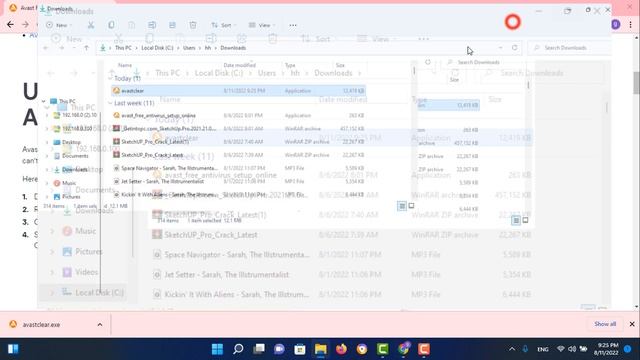This screenshot has height=360, width=640.
Task: Select avast_free_antivirus_setup_online file
Action: (x=238, y=116)
